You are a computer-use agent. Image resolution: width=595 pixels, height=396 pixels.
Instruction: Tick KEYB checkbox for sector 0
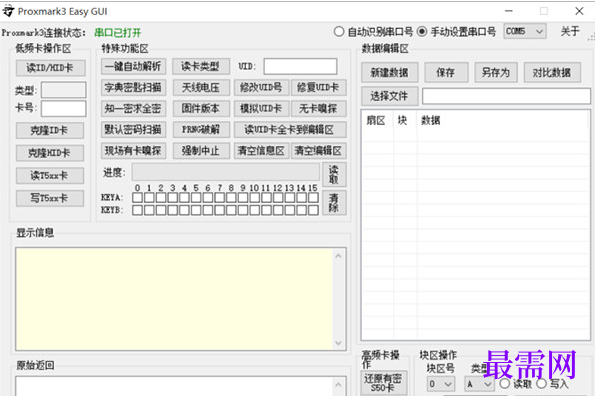(x=137, y=210)
